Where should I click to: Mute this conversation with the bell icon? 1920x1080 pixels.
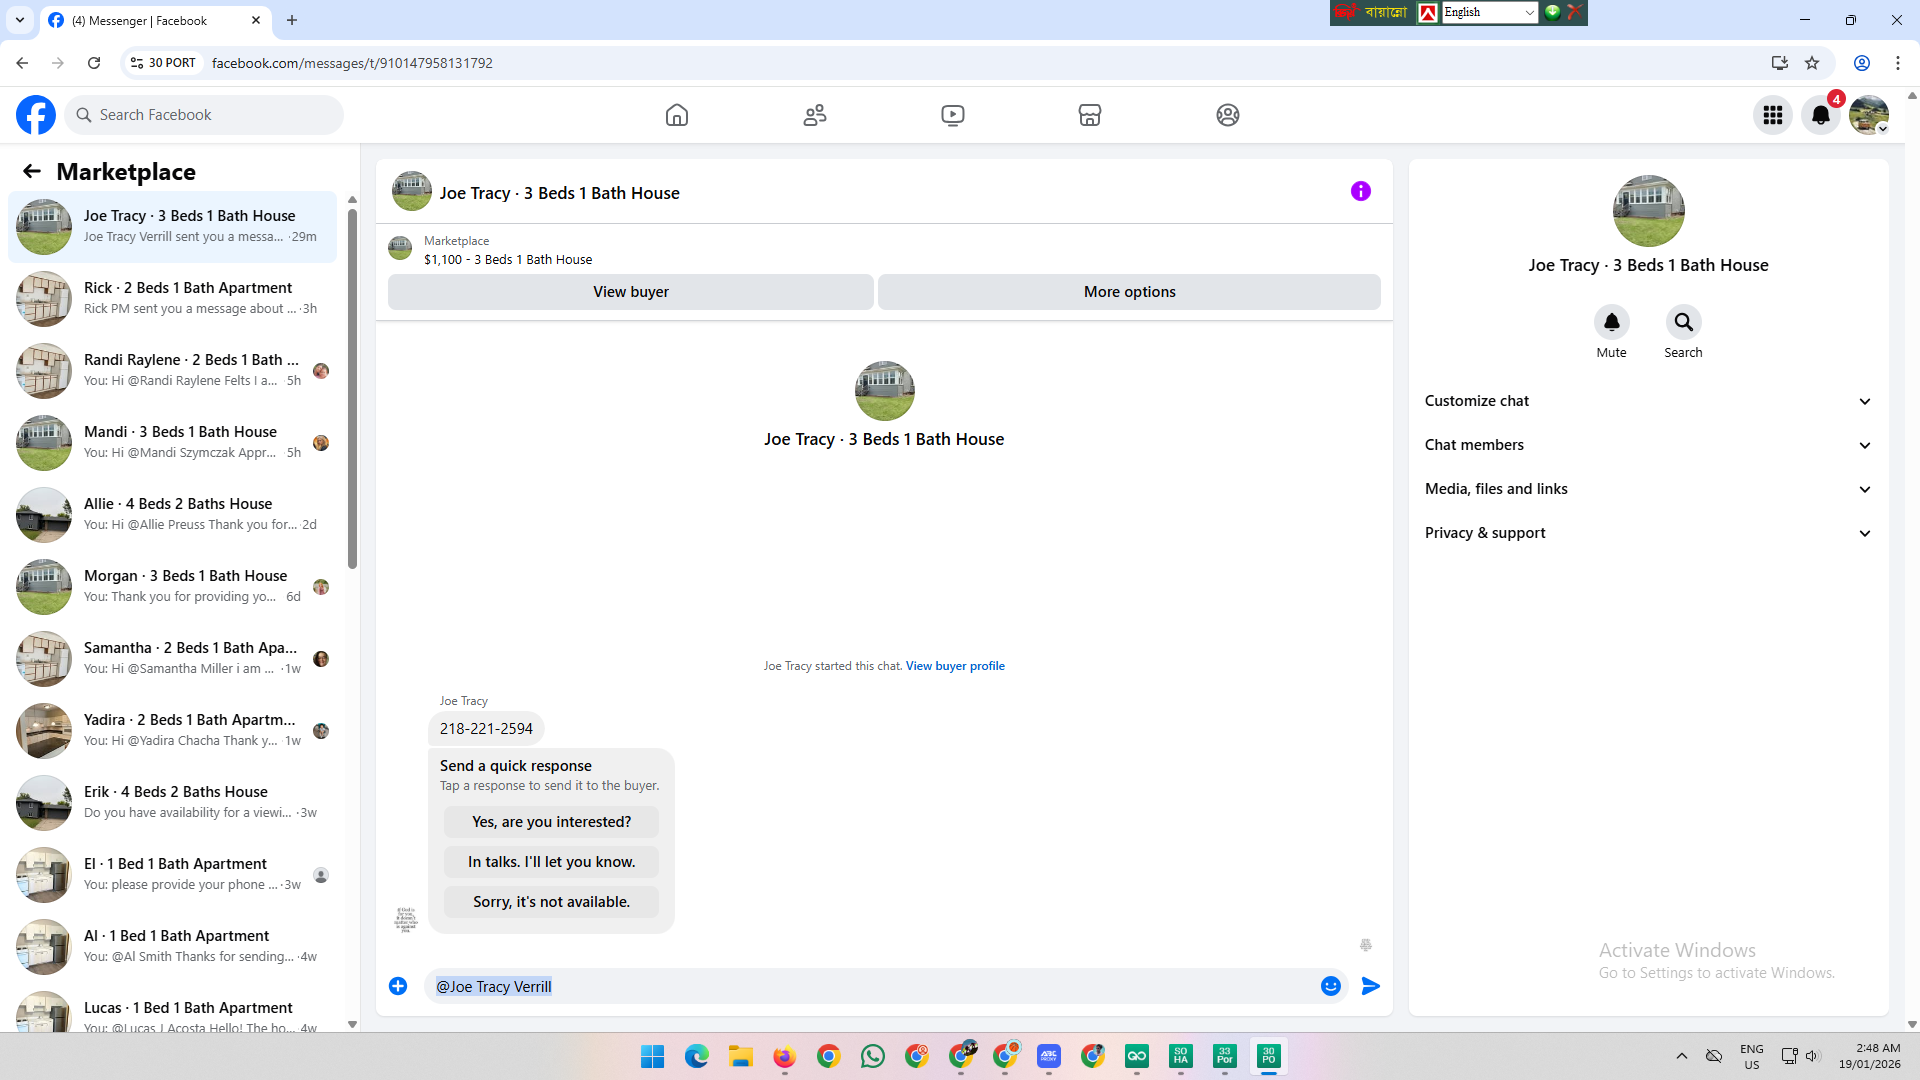(1612, 322)
